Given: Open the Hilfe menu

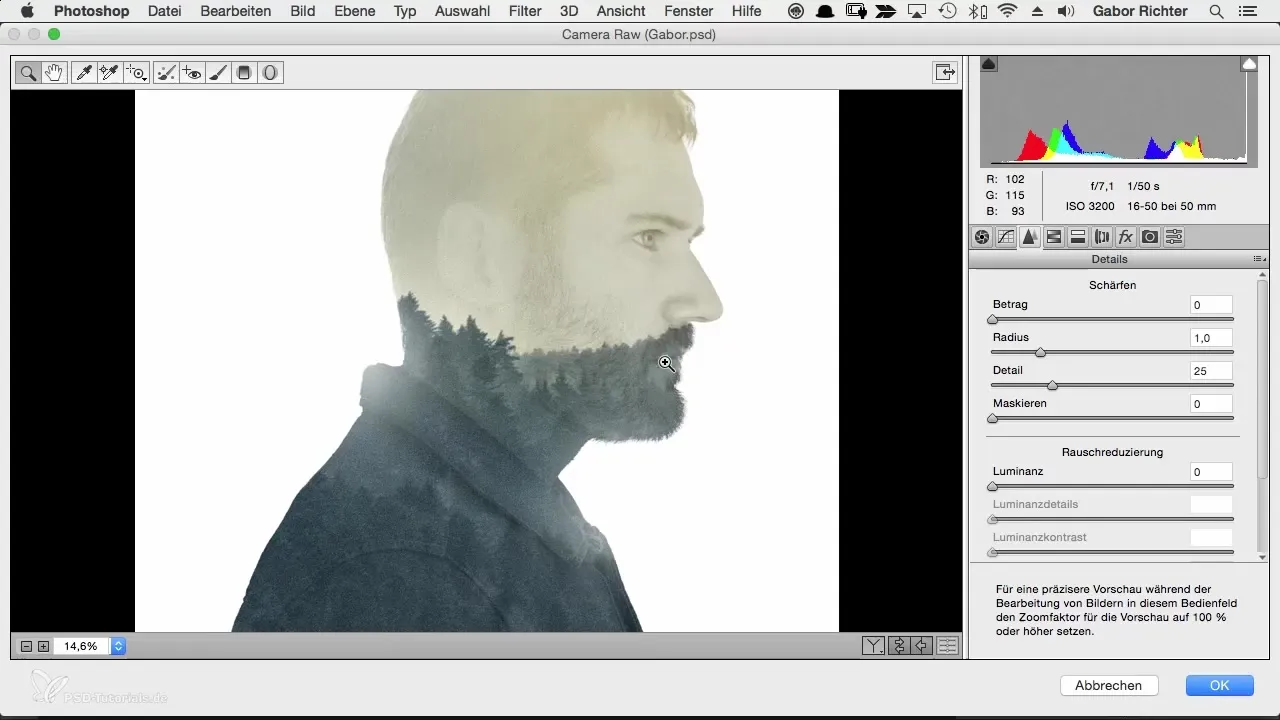Looking at the screenshot, I should (x=746, y=12).
